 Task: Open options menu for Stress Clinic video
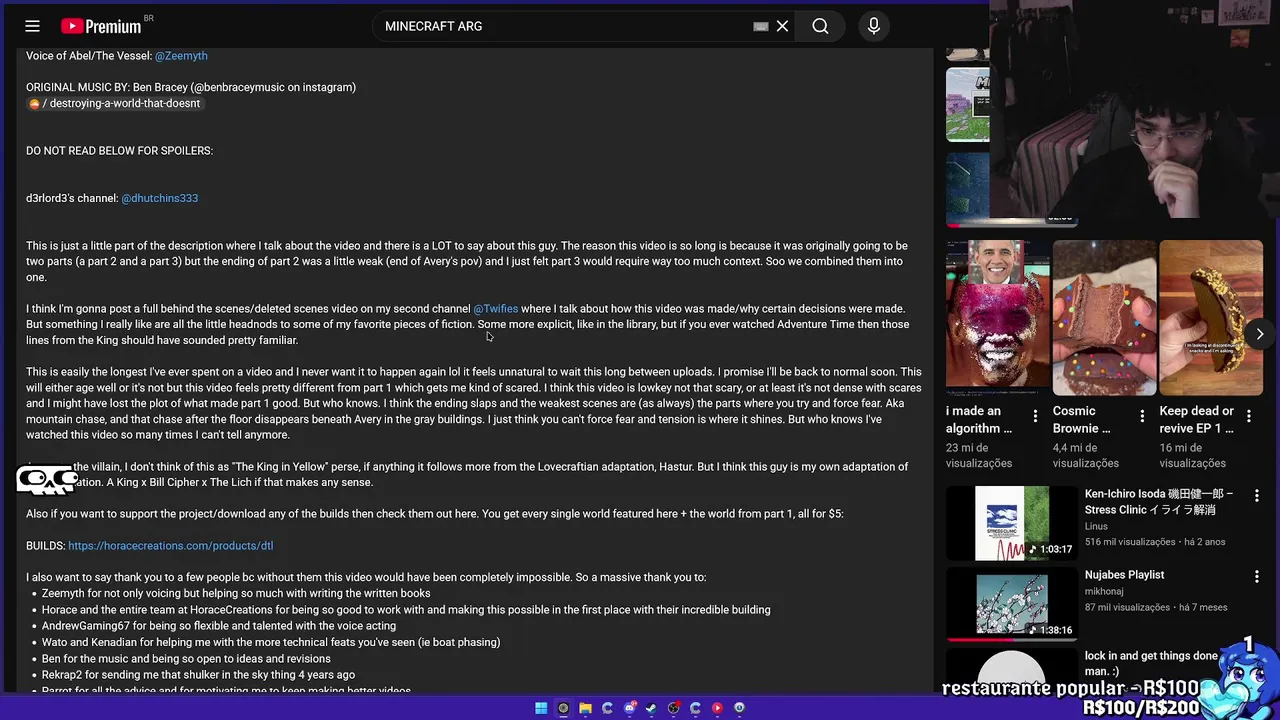(x=1257, y=496)
